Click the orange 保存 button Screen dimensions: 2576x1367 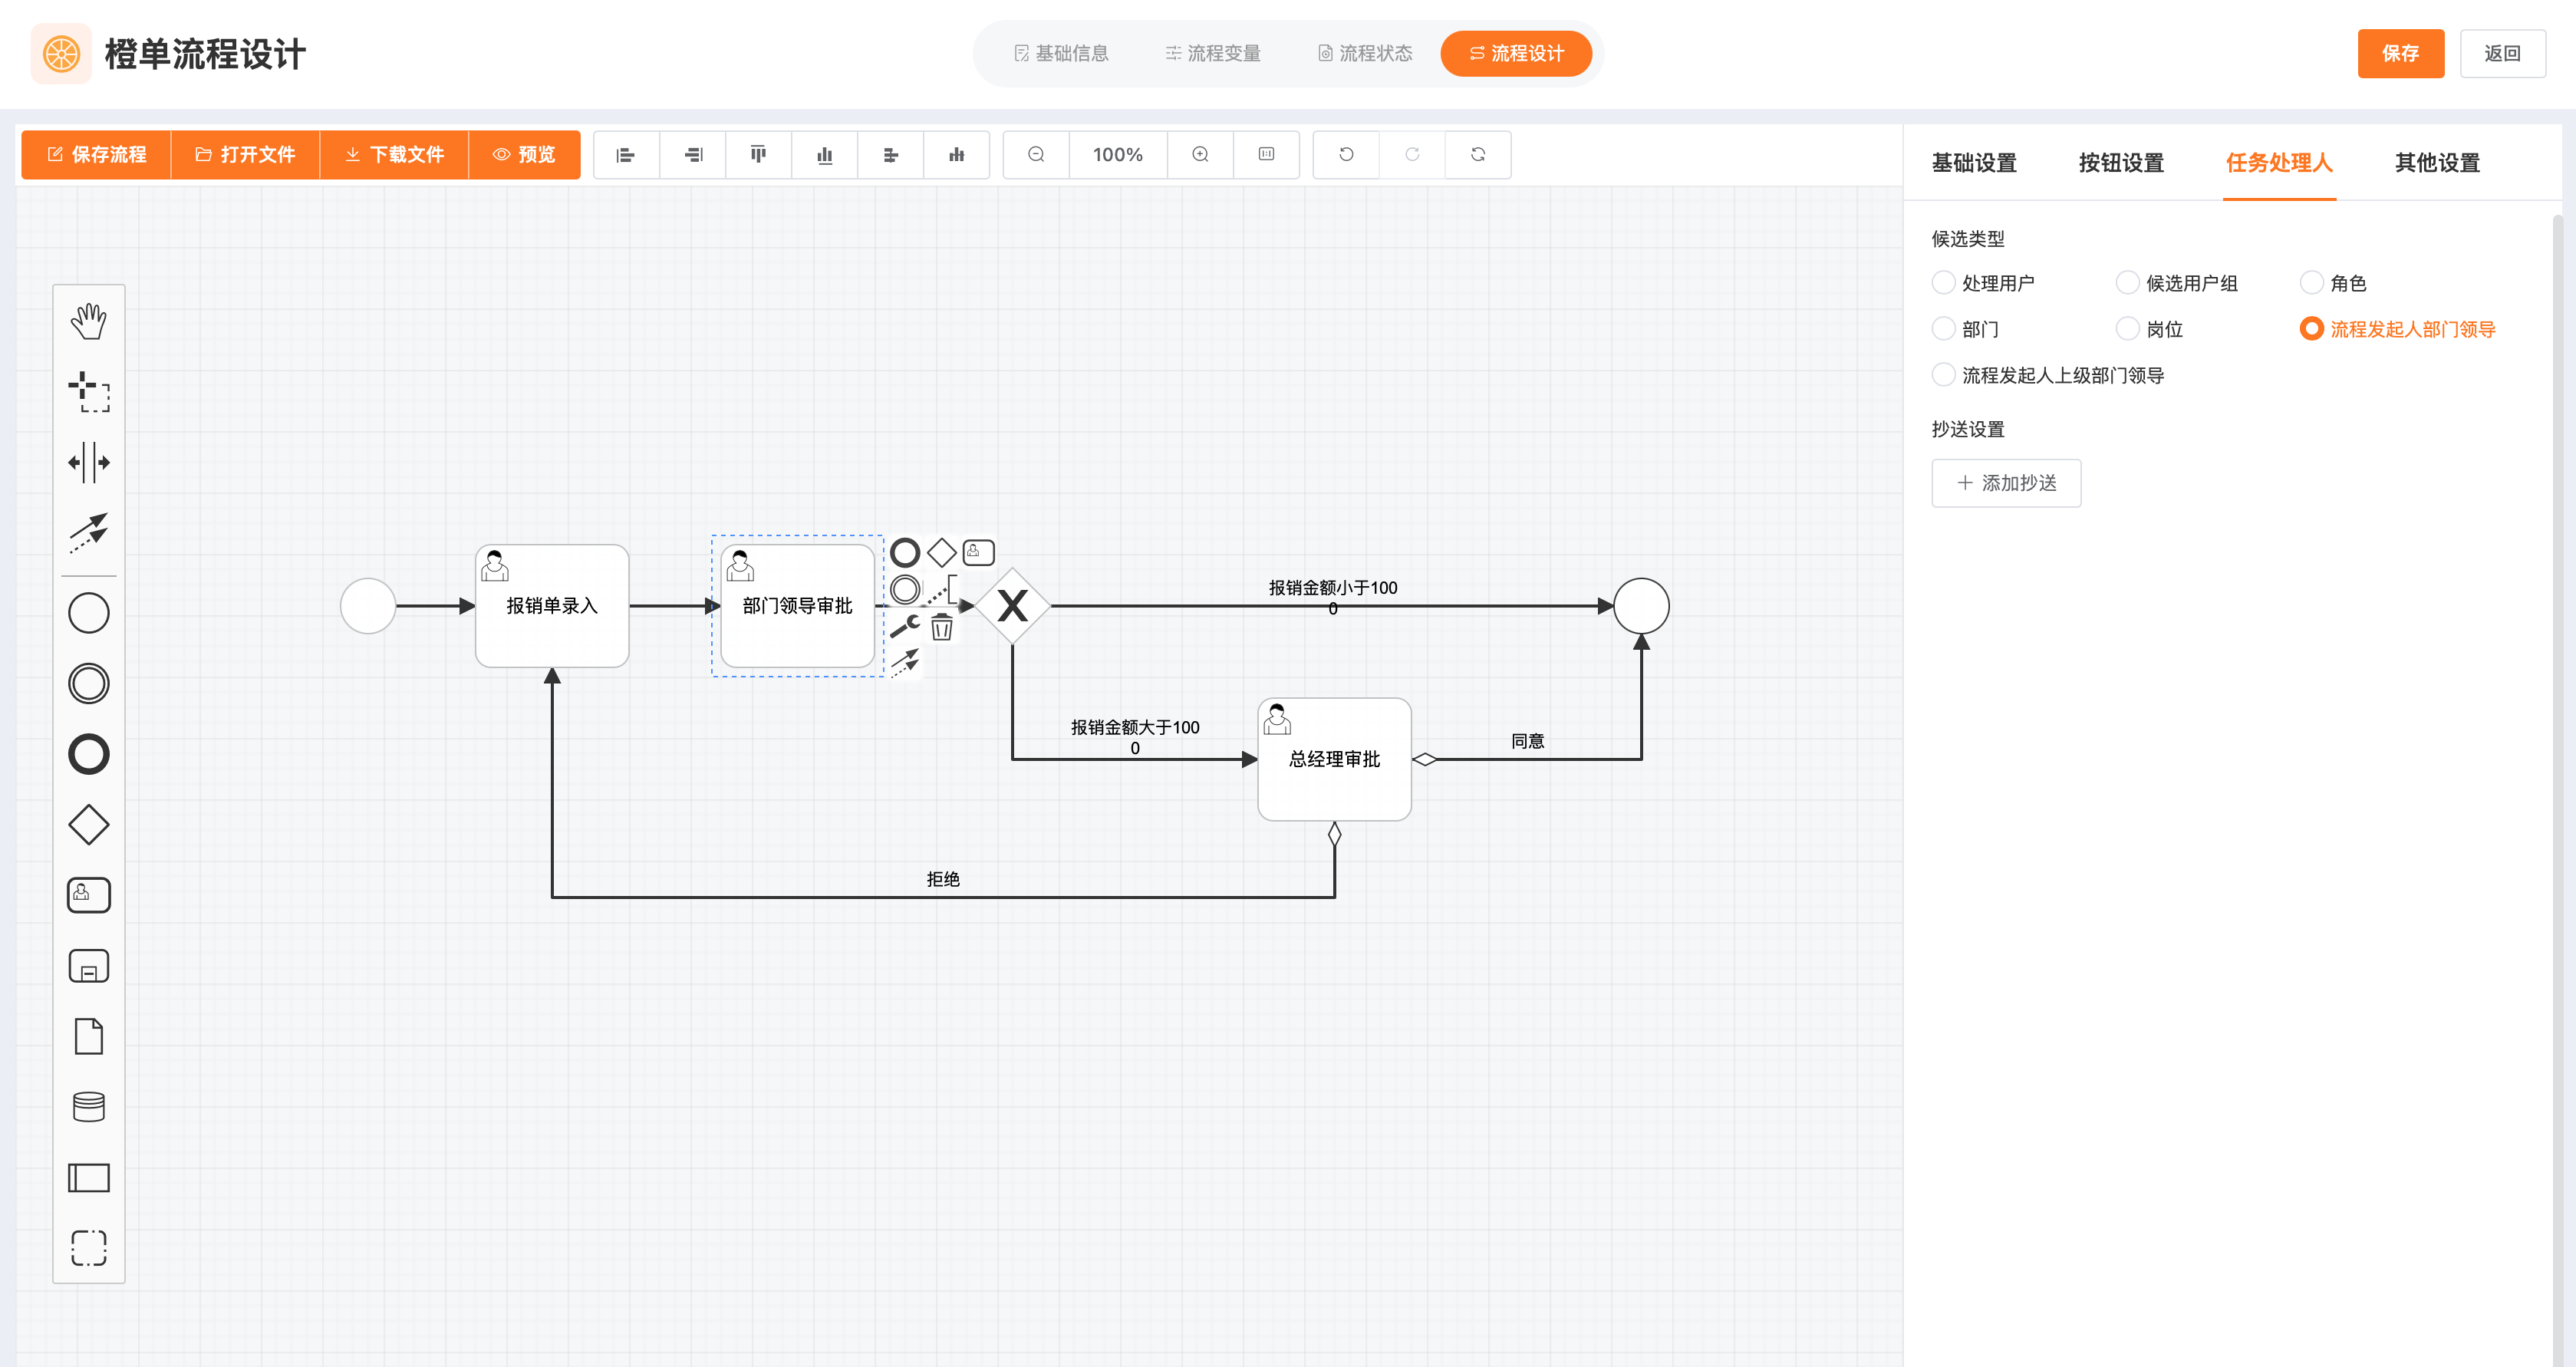click(2399, 53)
